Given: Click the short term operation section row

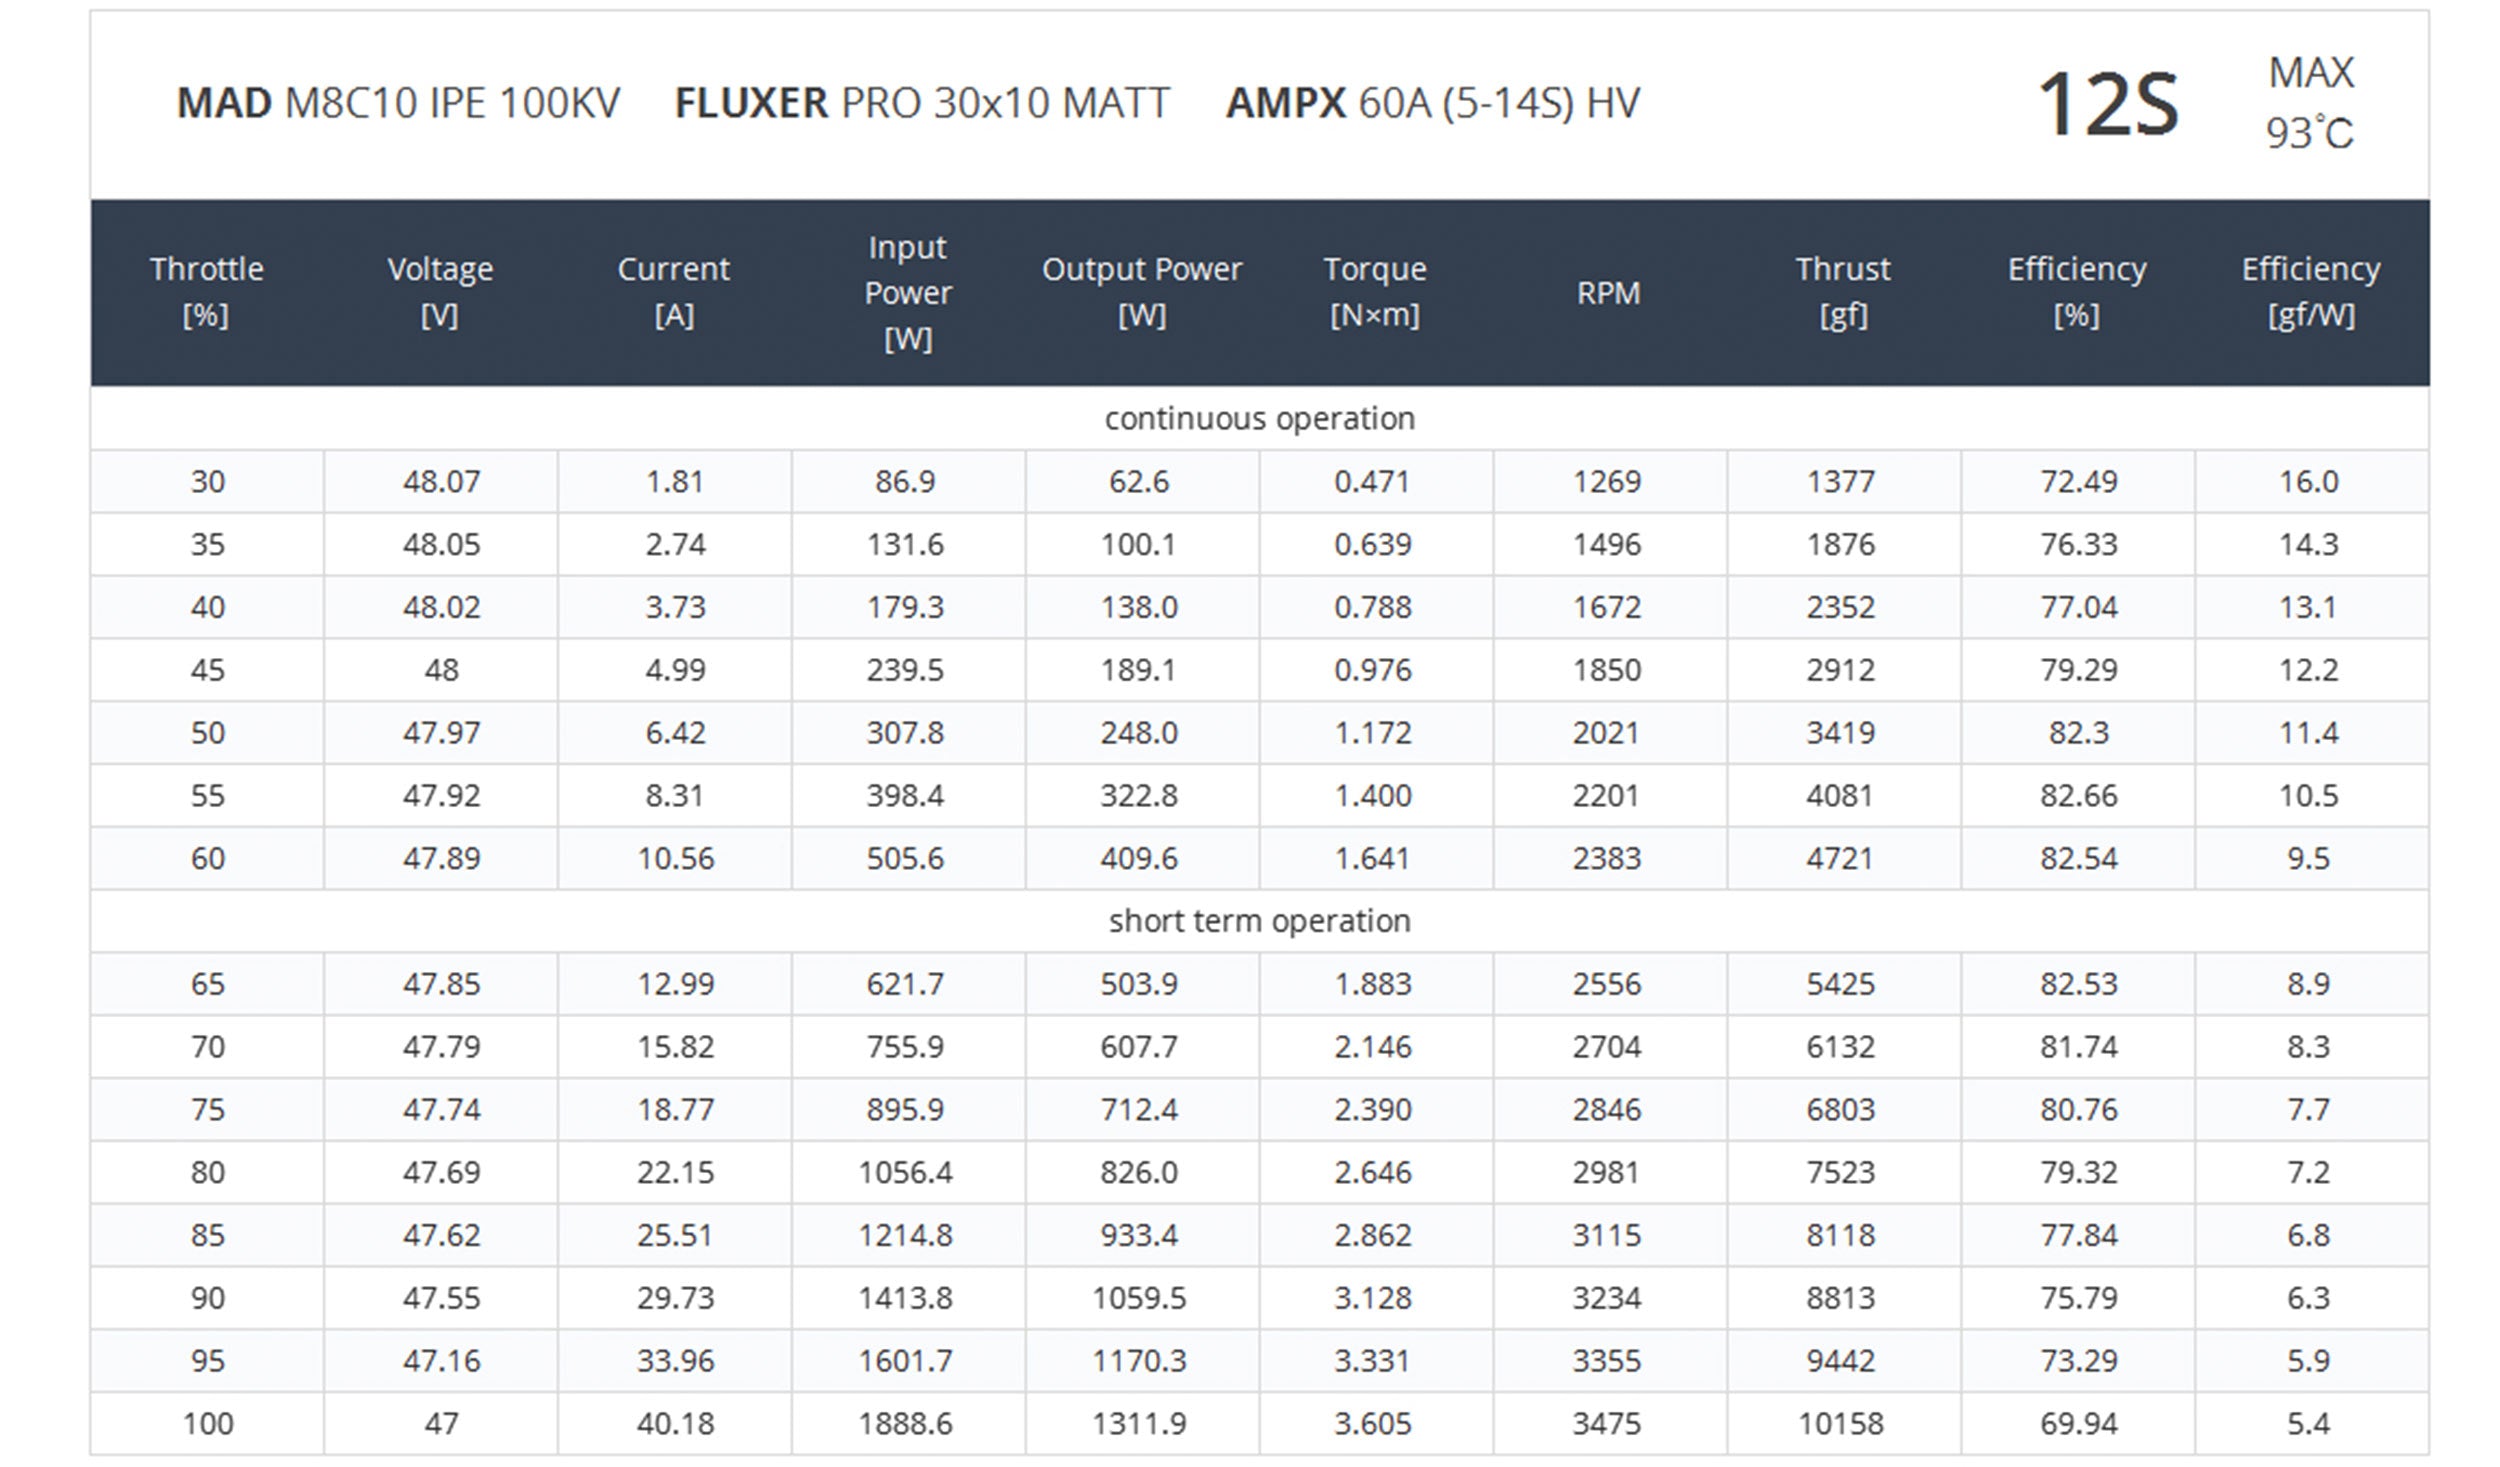Looking at the screenshot, I should click(x=1259, y=921).
